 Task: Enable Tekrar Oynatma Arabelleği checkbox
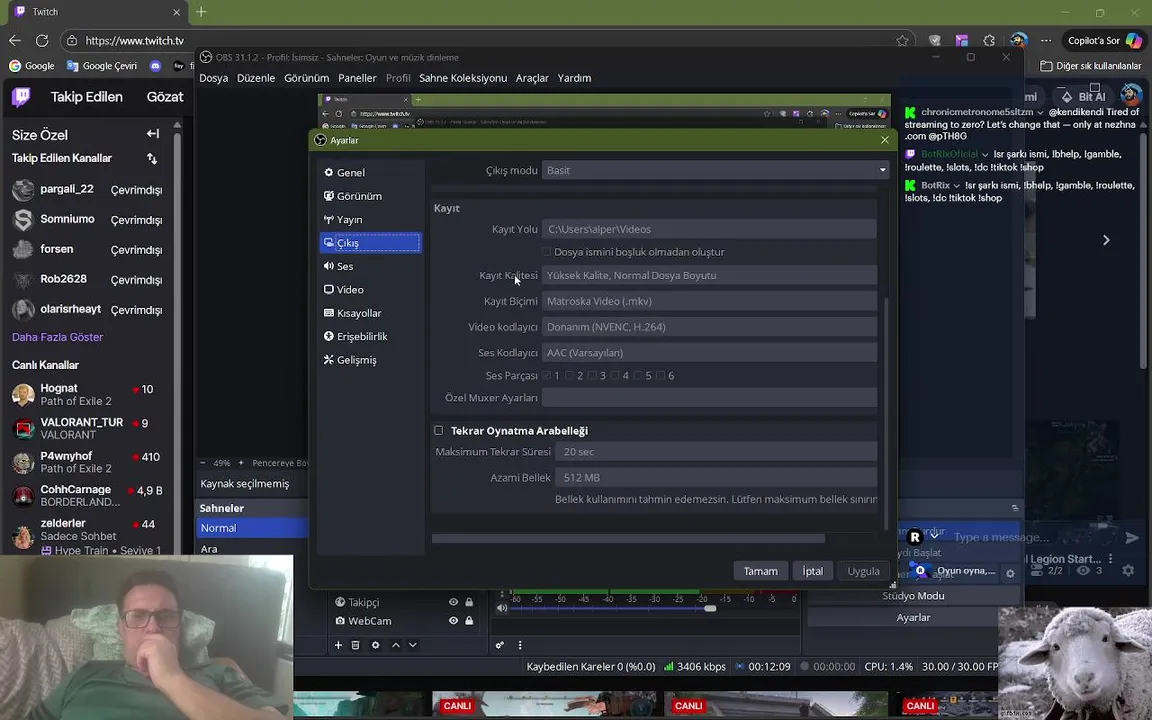click(439, 431)
